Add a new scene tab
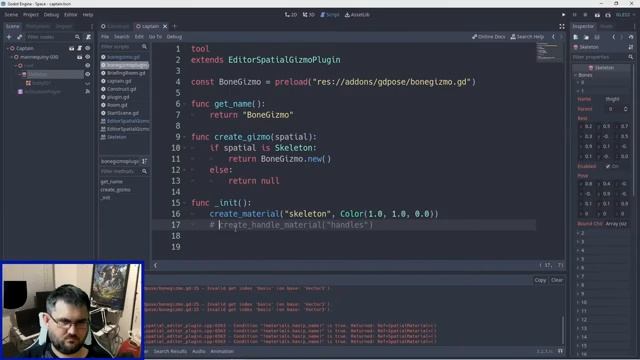640x360 pixels. click(x=175, y=27)
